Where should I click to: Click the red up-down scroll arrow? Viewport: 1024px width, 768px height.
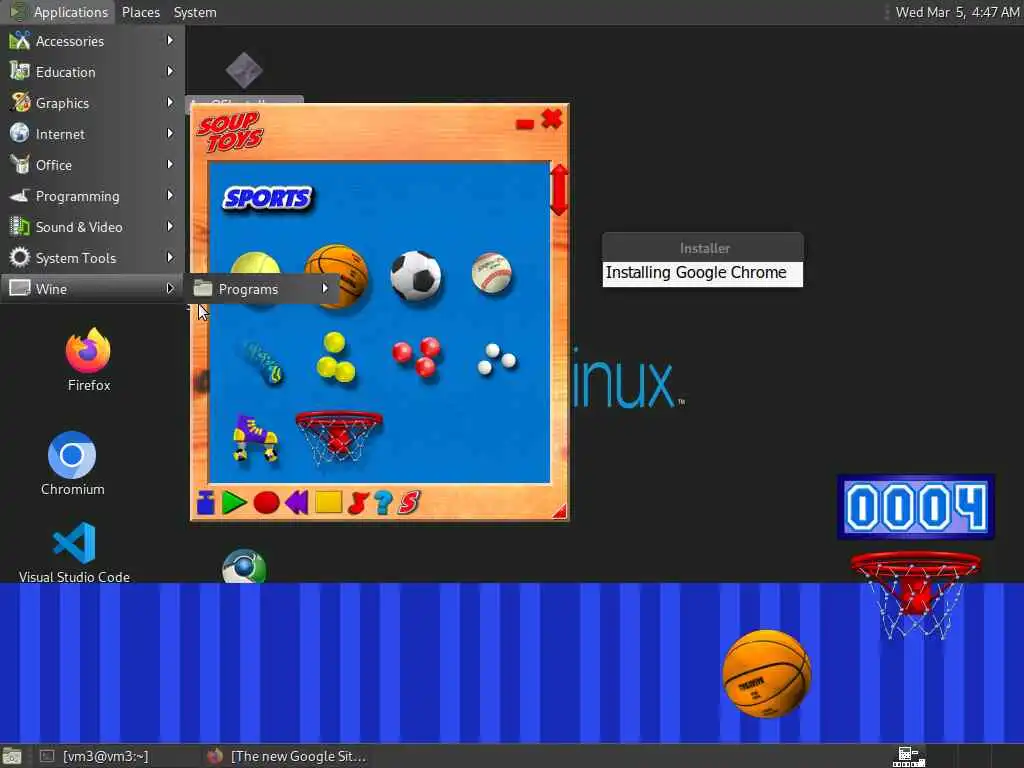click(559, 189)
